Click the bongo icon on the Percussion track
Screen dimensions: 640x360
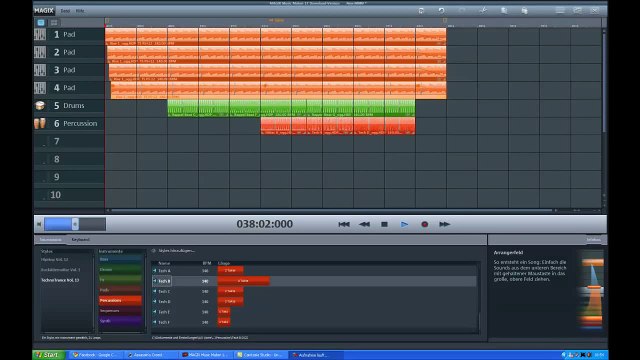(40, 123)
